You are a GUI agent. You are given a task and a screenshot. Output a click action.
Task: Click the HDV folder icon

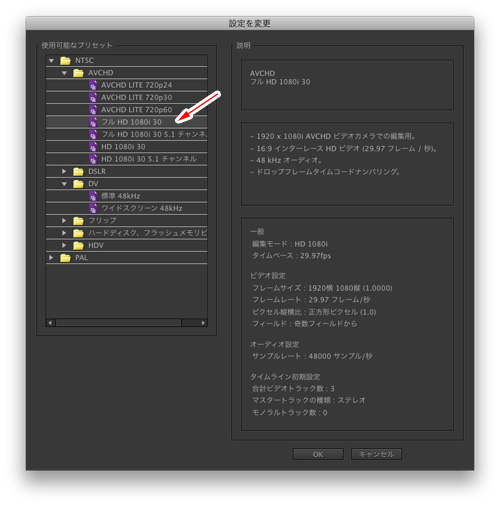(x=78, y=246)
